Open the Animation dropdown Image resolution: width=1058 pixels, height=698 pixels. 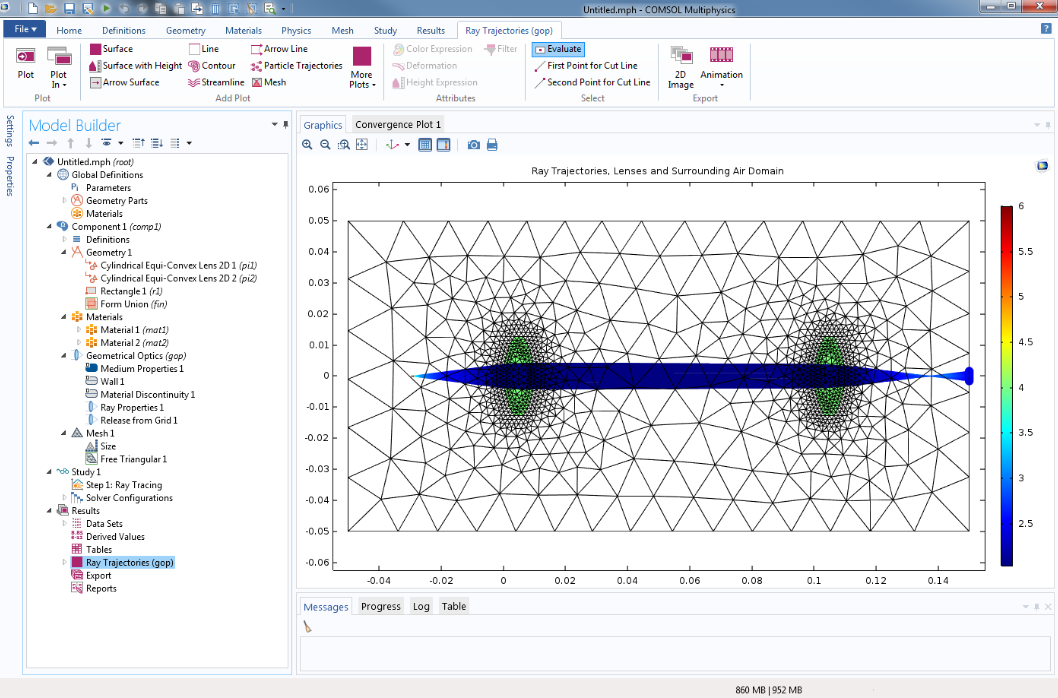tap(721, 67)
